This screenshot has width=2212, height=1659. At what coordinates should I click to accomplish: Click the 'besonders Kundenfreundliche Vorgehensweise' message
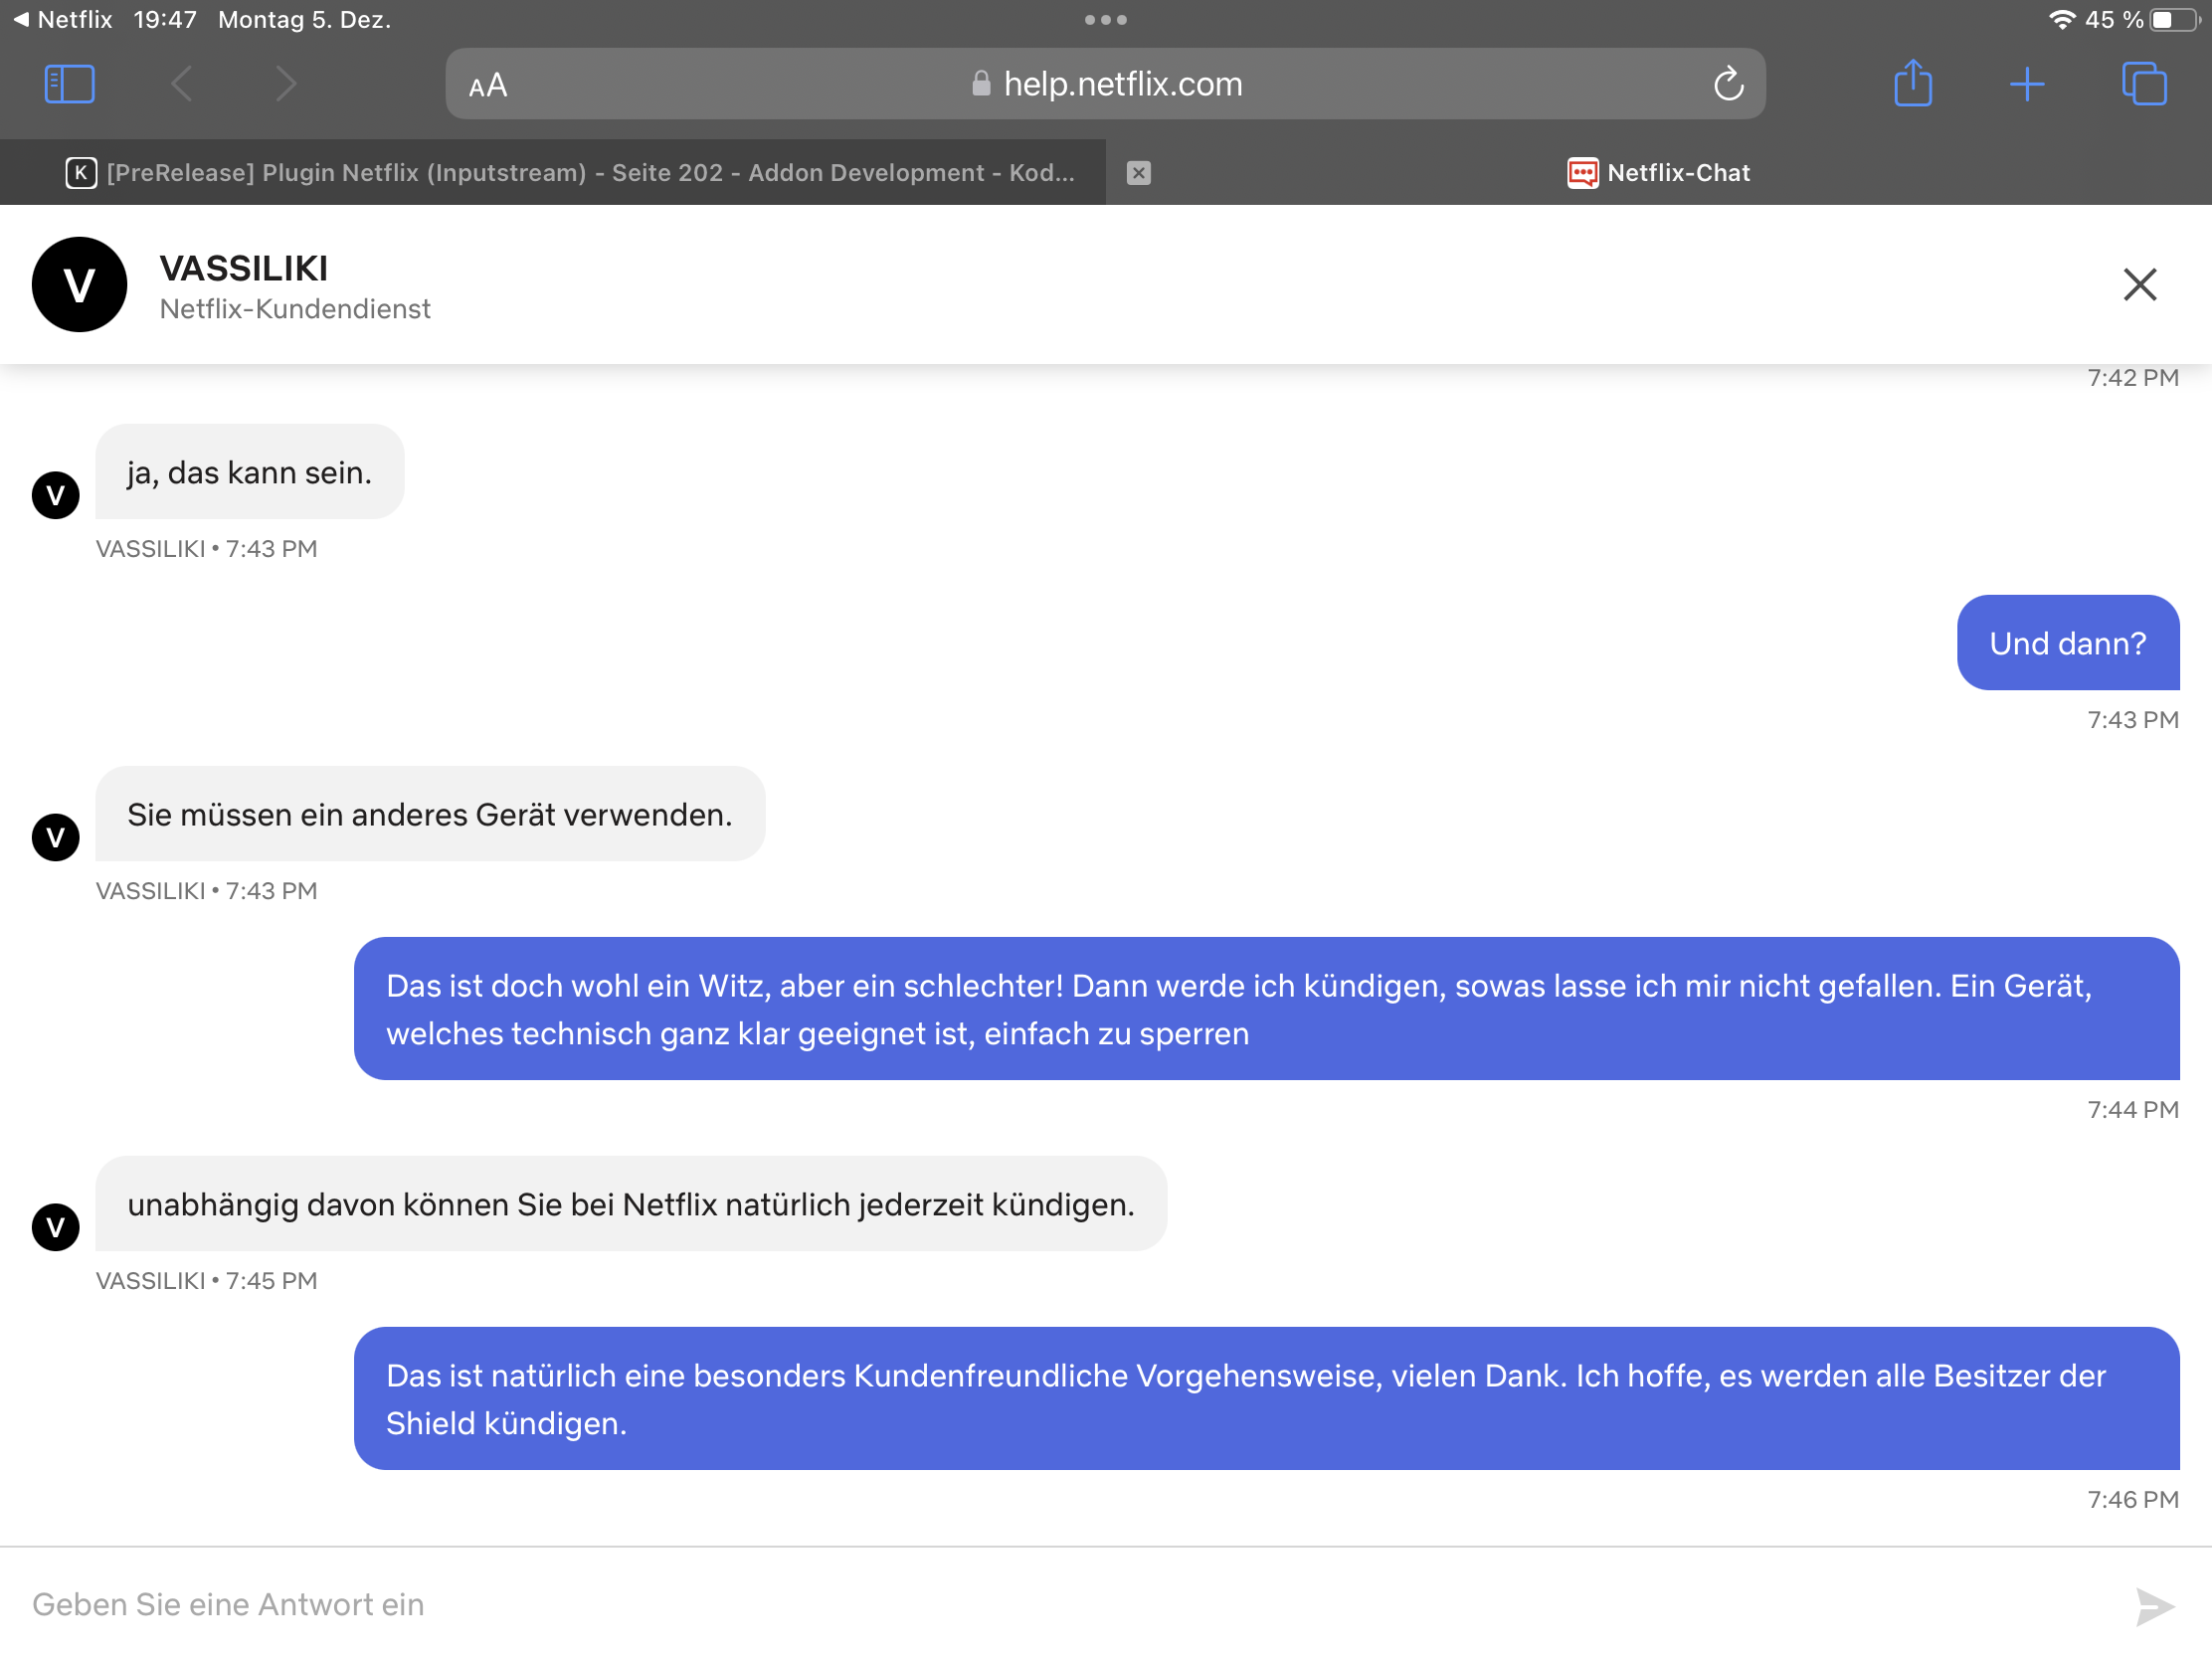click(1267, 1399)
